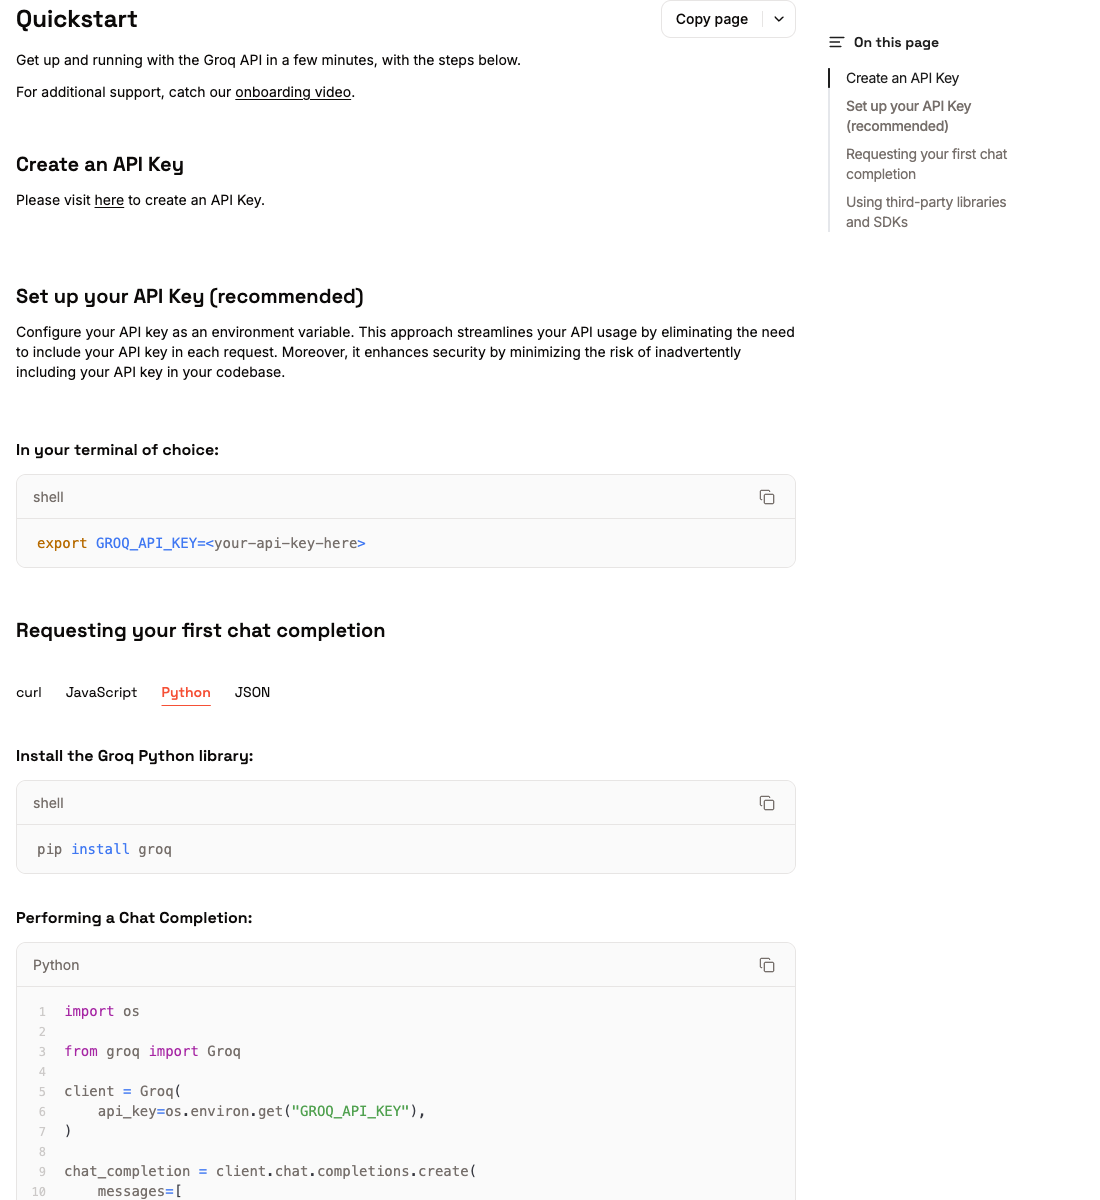Click the Copy page button

tap(712, 19)
